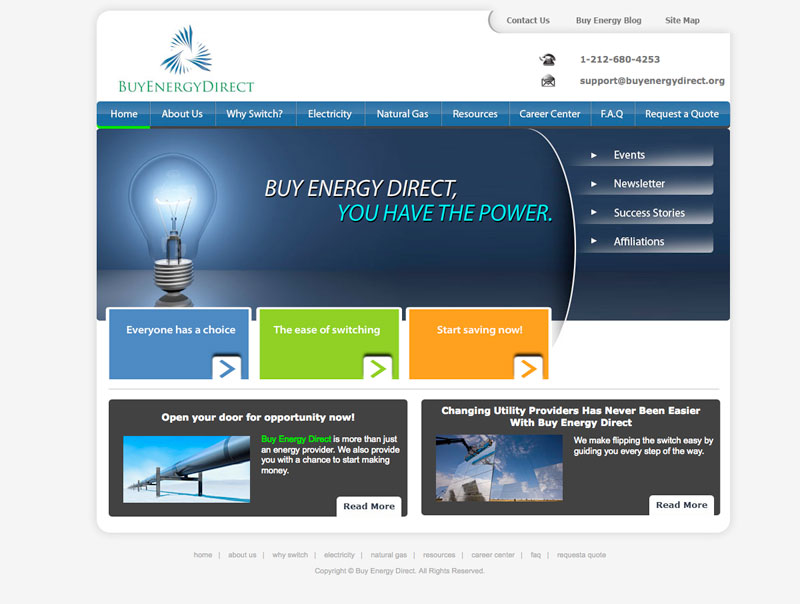Screen dimensions: 800x604
Task: Click the pipeline photo thumbnail
Action: [x=187, y=469]
